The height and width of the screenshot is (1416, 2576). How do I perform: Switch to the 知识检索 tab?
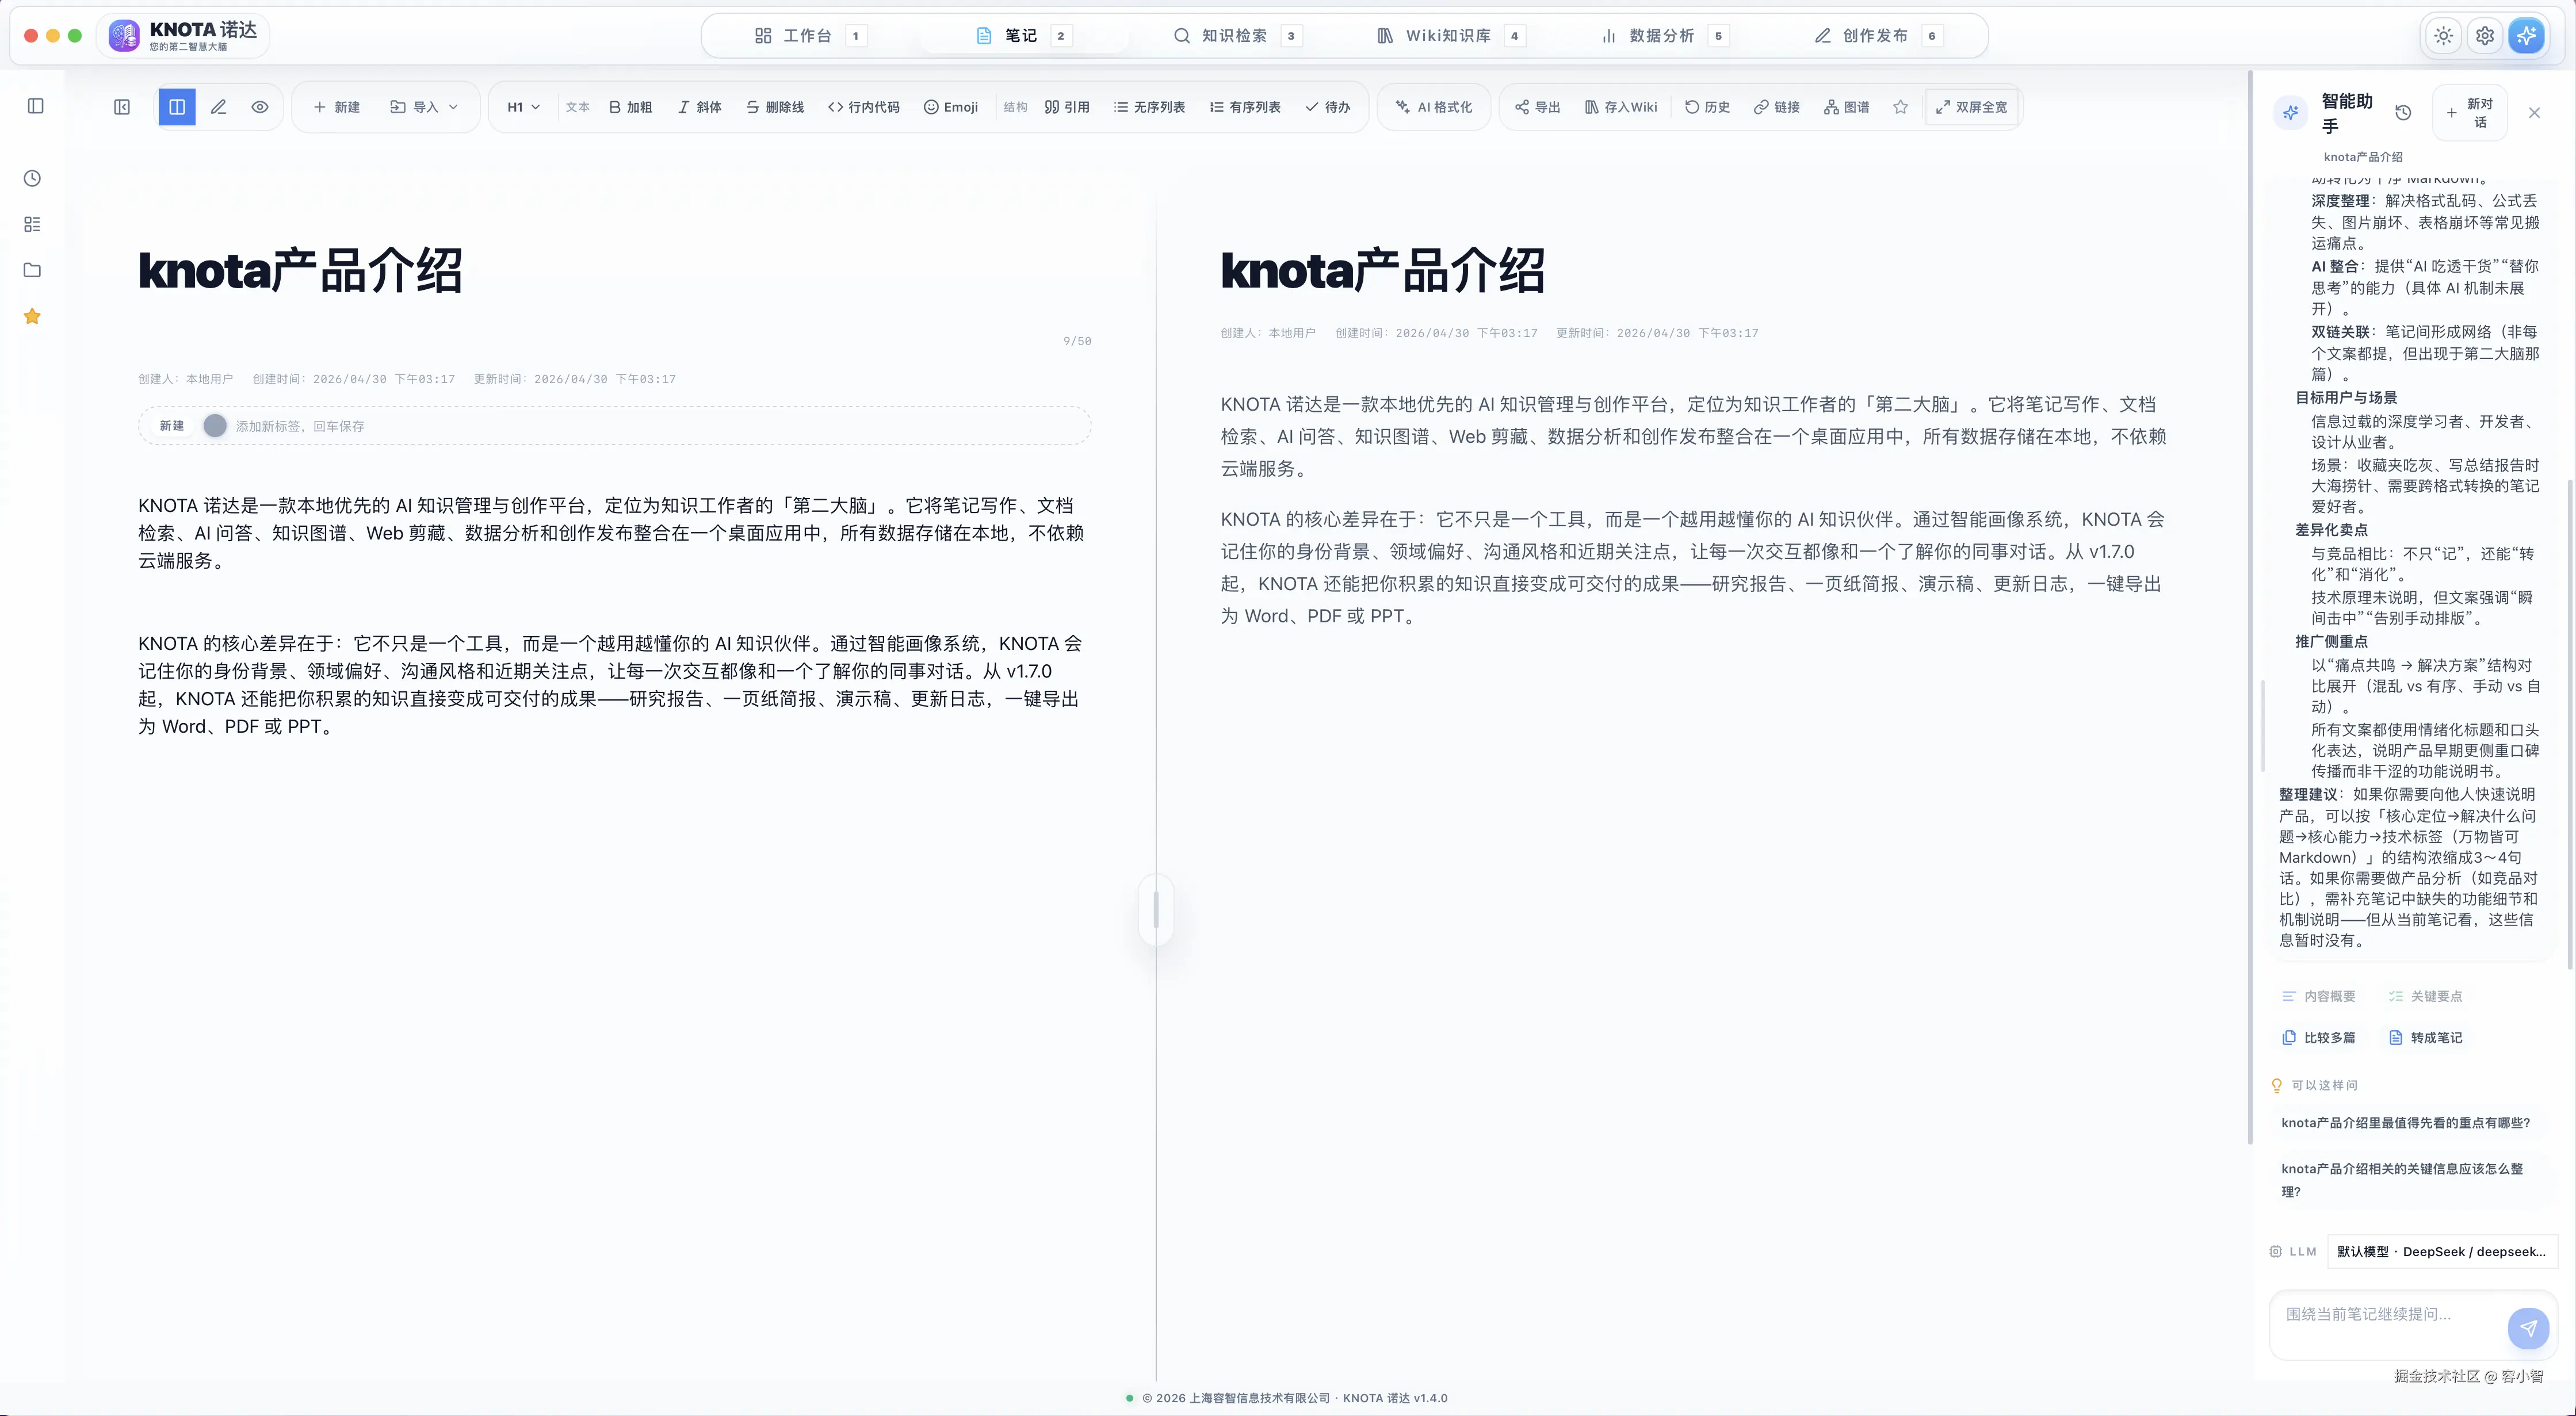[1238, 36]
